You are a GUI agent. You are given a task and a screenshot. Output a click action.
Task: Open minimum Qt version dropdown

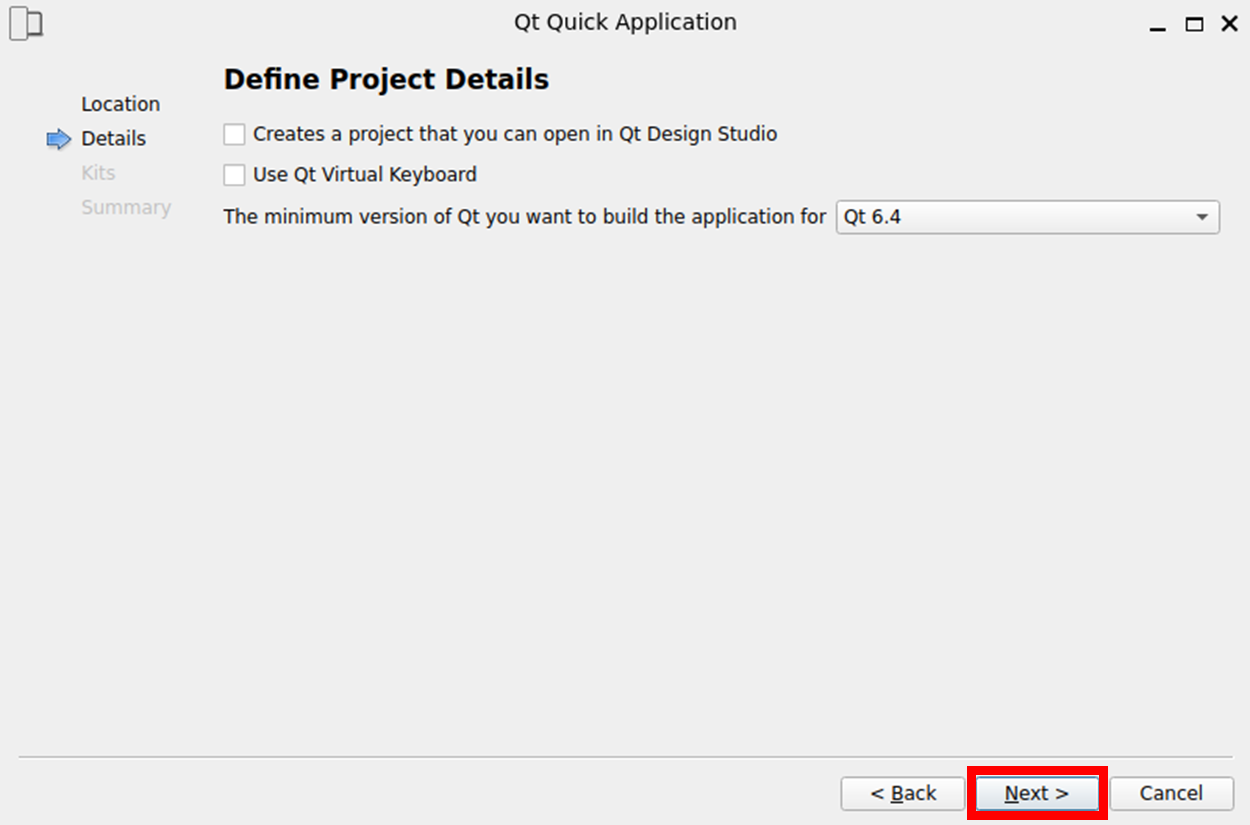[x=1027, y=217]
